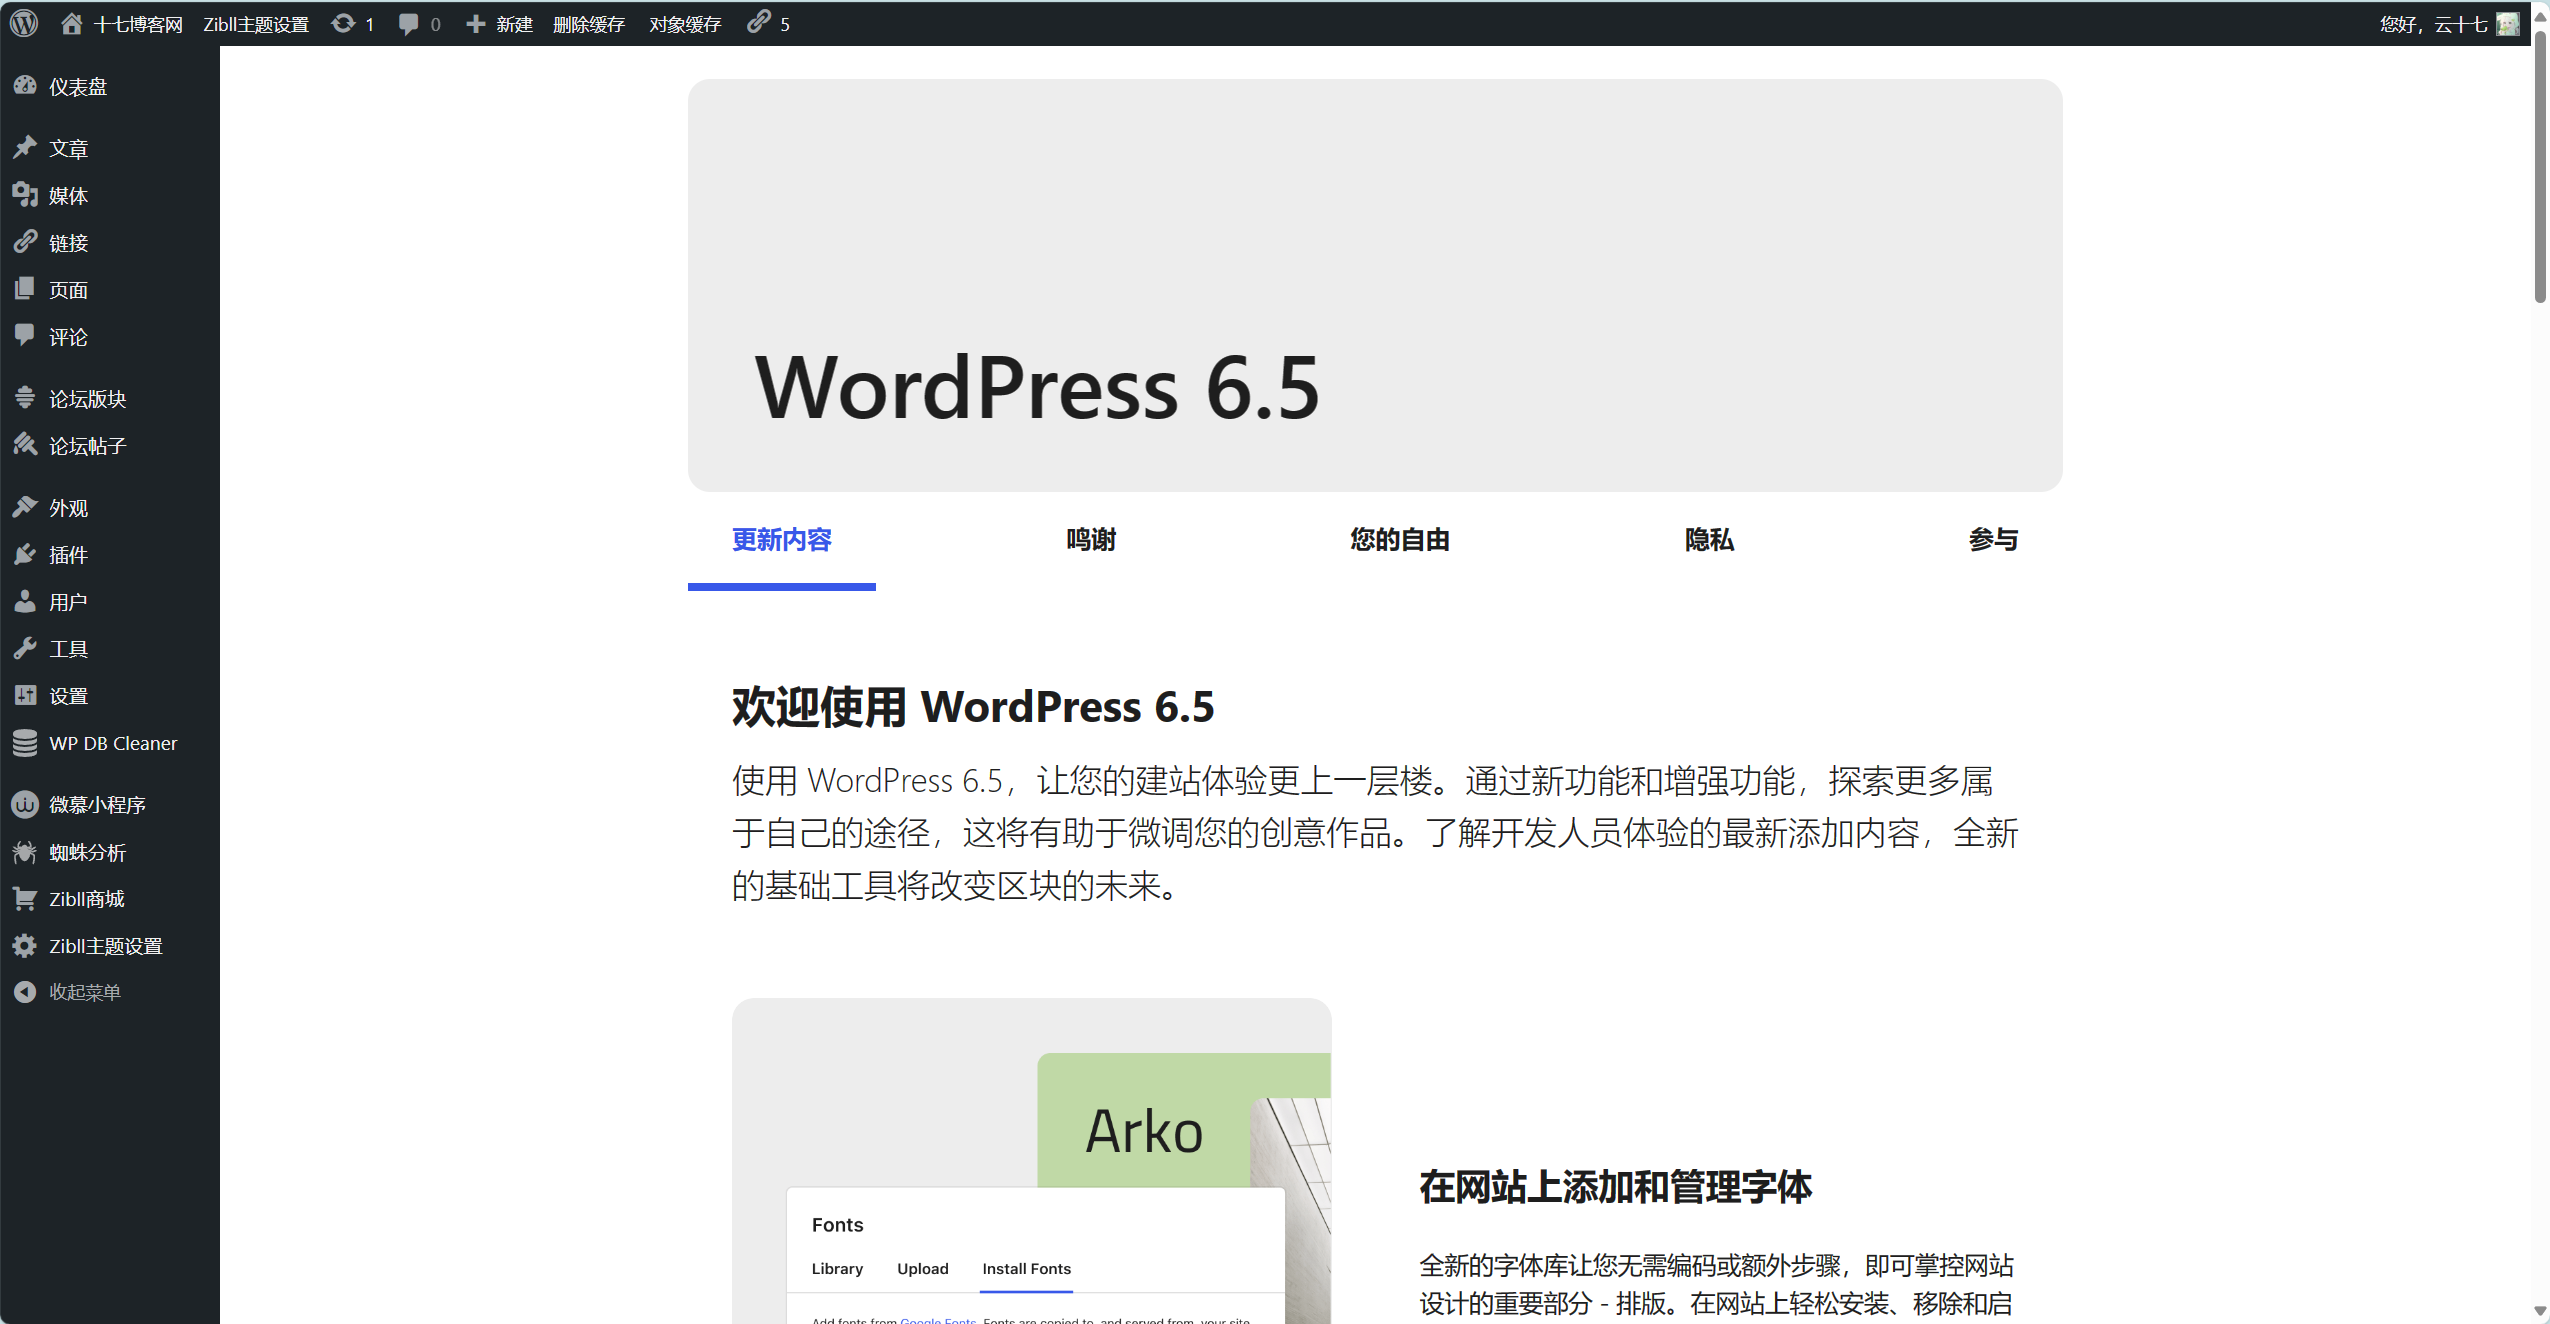Select the 文章 pushpin icon in sidebar
2550x1324 pixels.
pos(27,147)
